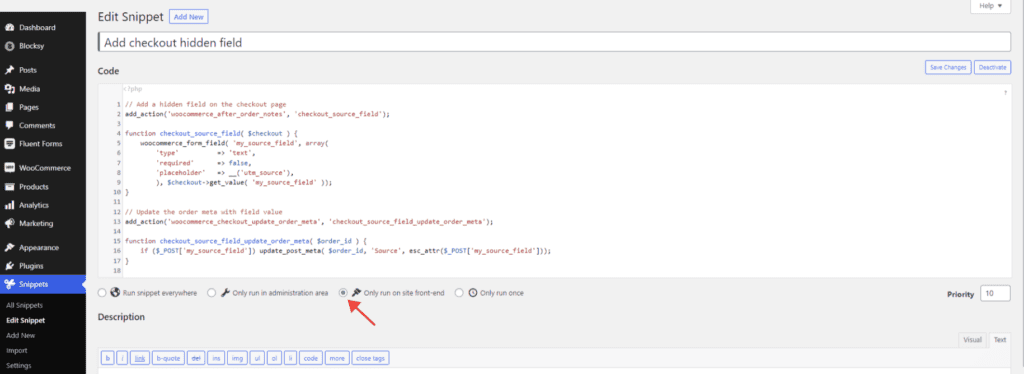Click the globe icon beside Run snippet everywhere

115,293
